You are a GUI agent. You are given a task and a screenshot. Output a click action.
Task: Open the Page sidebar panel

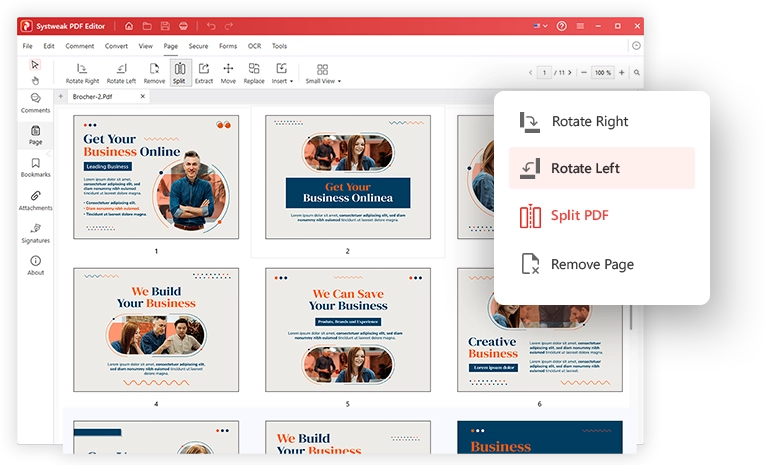click(35, 135)
